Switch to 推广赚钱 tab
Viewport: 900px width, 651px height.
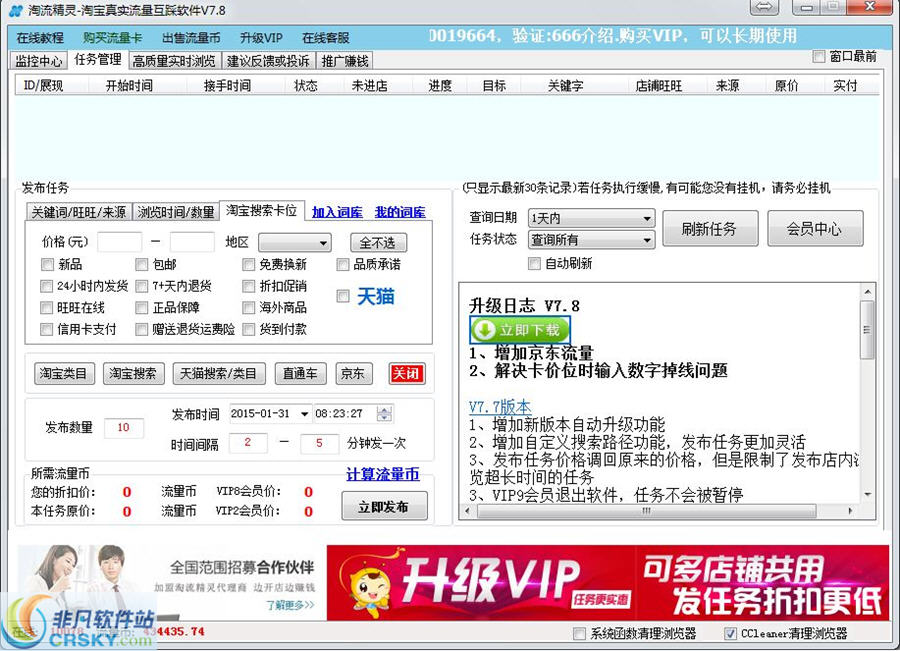point(345,61)
